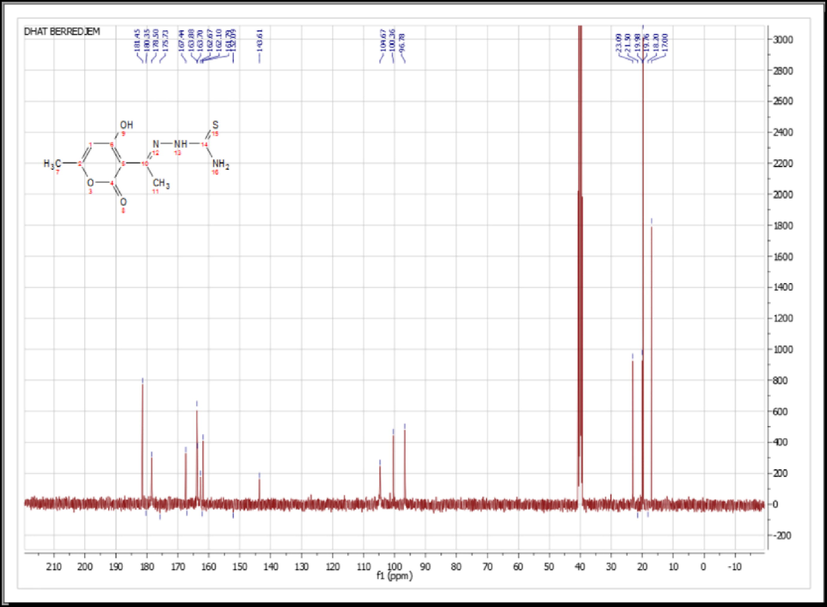Select the solvent peak at 40 ppm
Viewport: 827px width, 607px height.
tap(580, 264)
